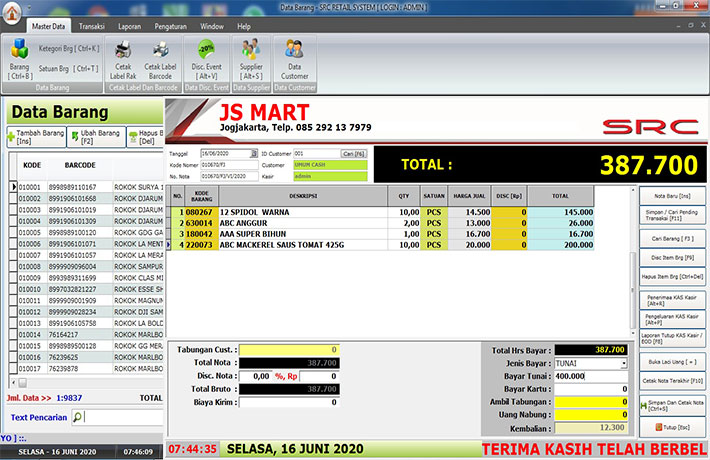
Task: Click Cari Barang [F3] button
Action: point(672,238)
